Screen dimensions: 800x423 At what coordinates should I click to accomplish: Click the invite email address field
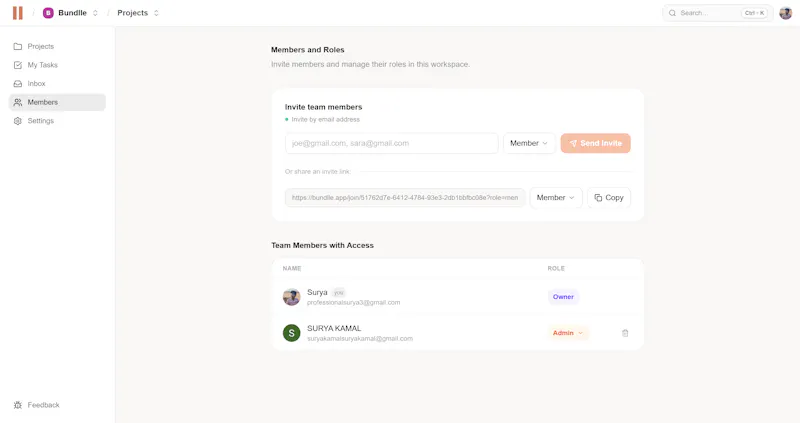pyautogui.click(x=391, y=143)
